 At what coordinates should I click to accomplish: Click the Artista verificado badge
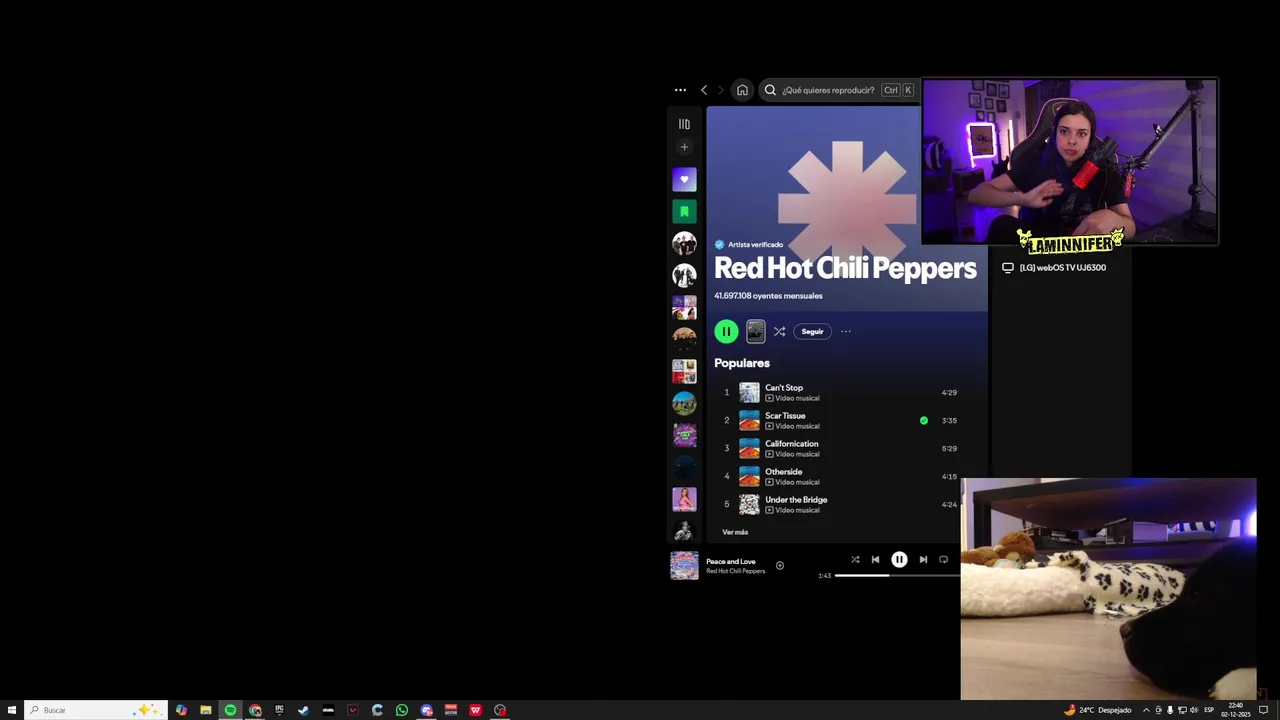tap(749, 244)
